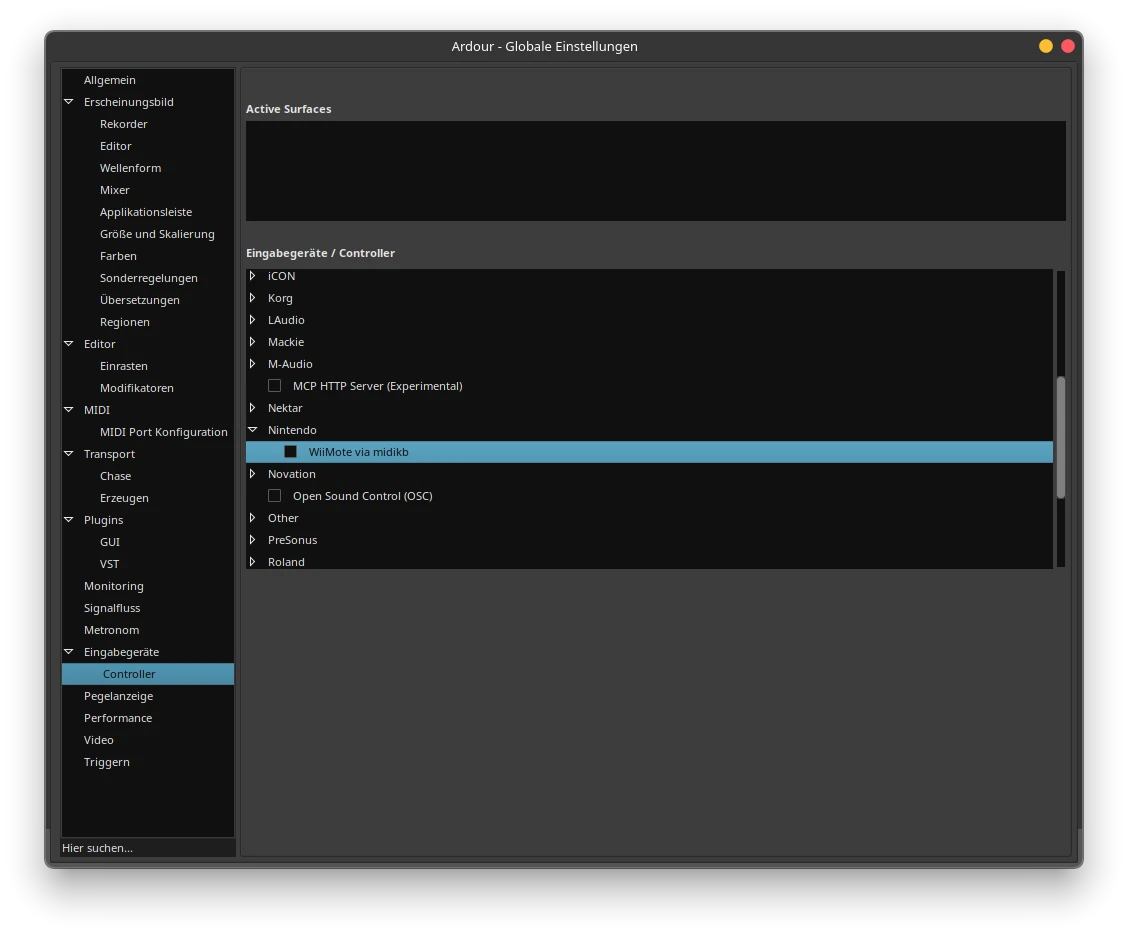The height and width of the screenshot is (934, 1128).
Task: Open the Rekorder settings page
Action: pyautogui.click(x=124, y=124)
